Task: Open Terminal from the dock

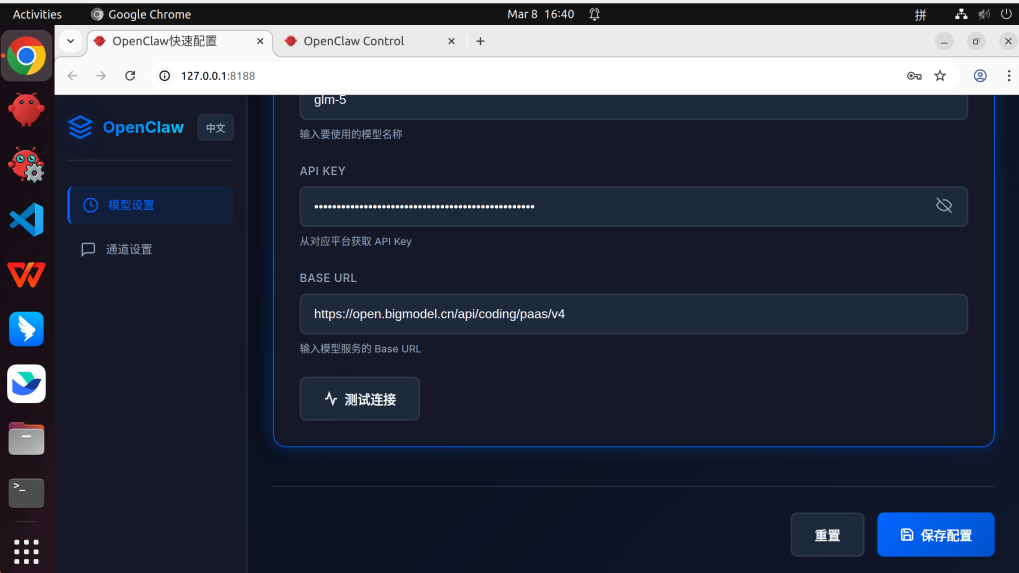Action: pos(27,492)
